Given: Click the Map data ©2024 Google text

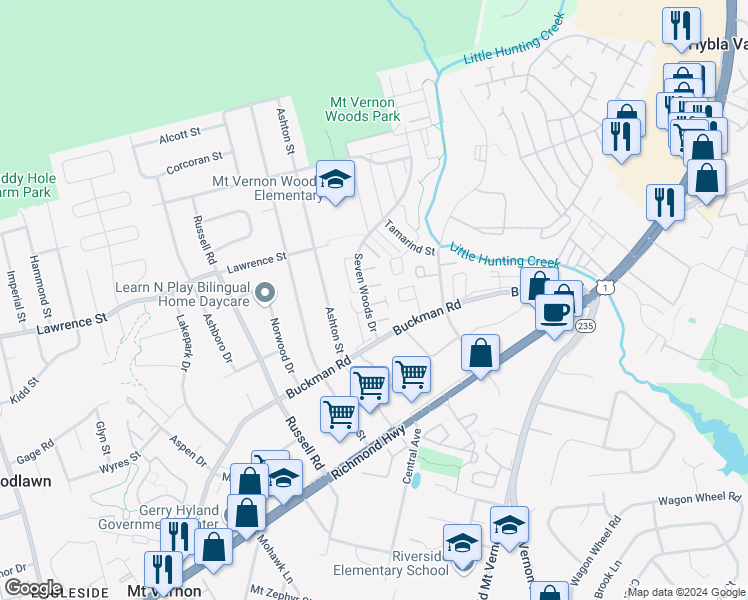Looking at the screenshot, I should (x=687, y=593).
